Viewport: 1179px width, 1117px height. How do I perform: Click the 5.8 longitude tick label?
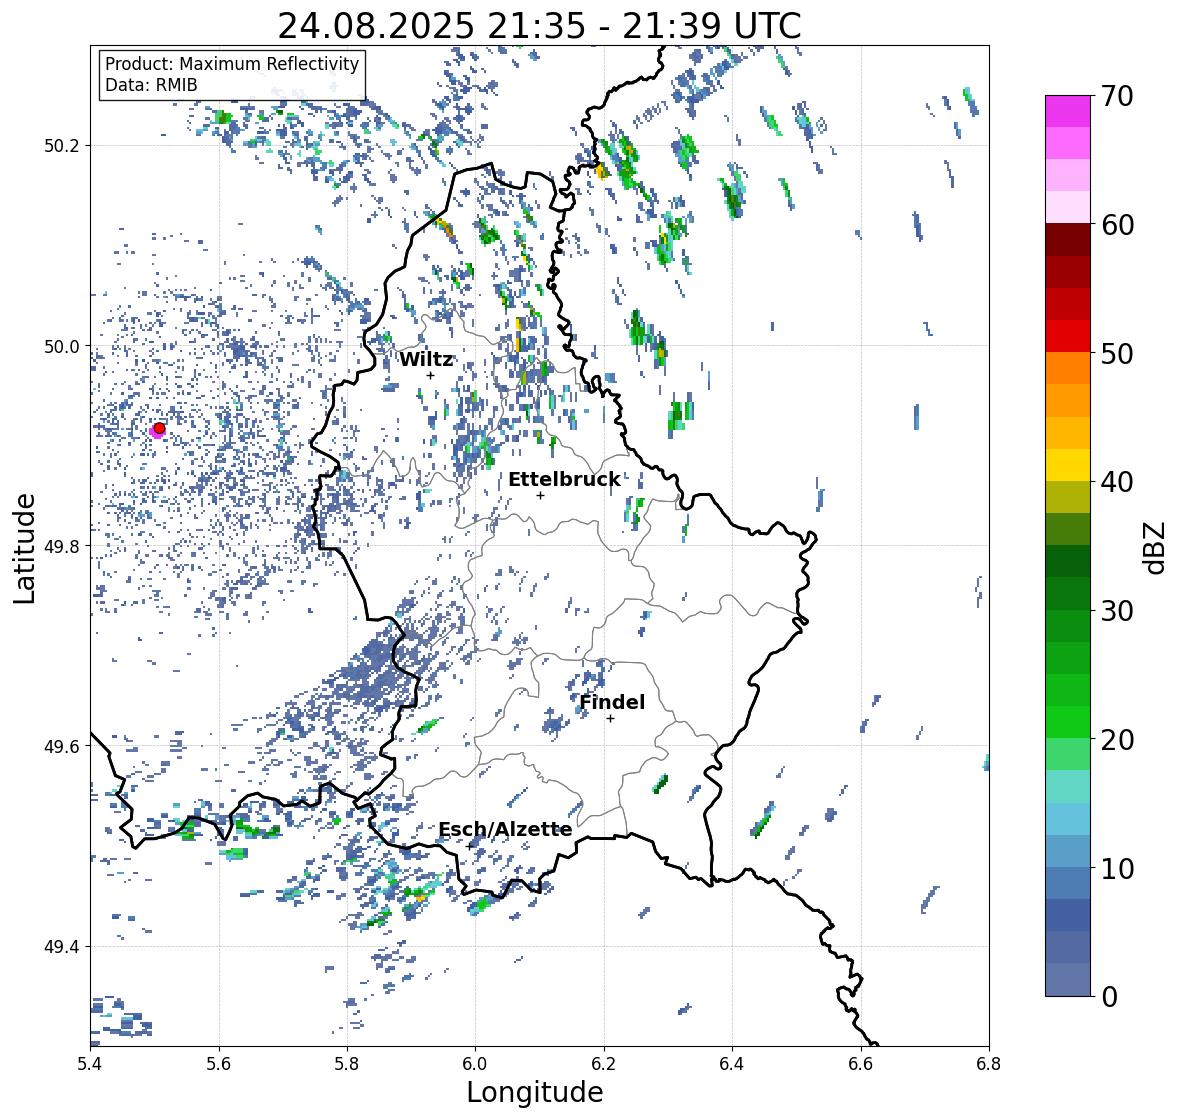[347, 1063]
